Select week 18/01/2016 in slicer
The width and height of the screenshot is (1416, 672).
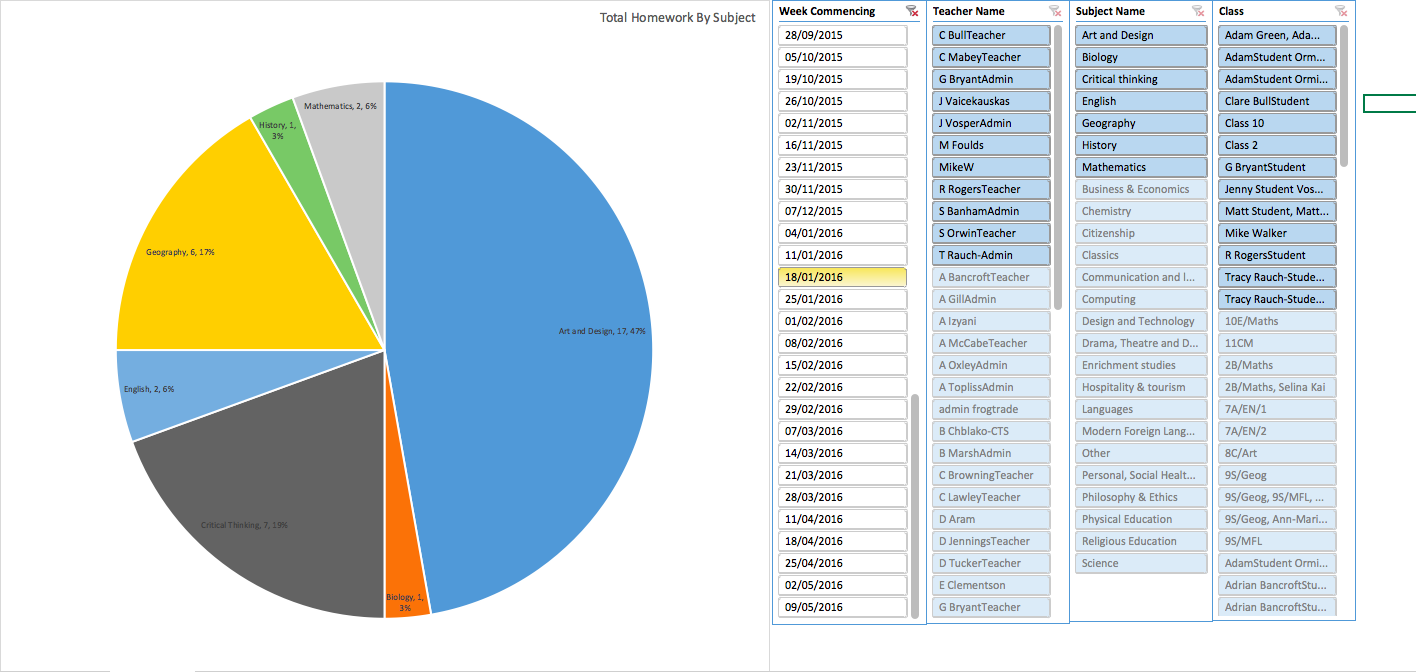point(842,277)
